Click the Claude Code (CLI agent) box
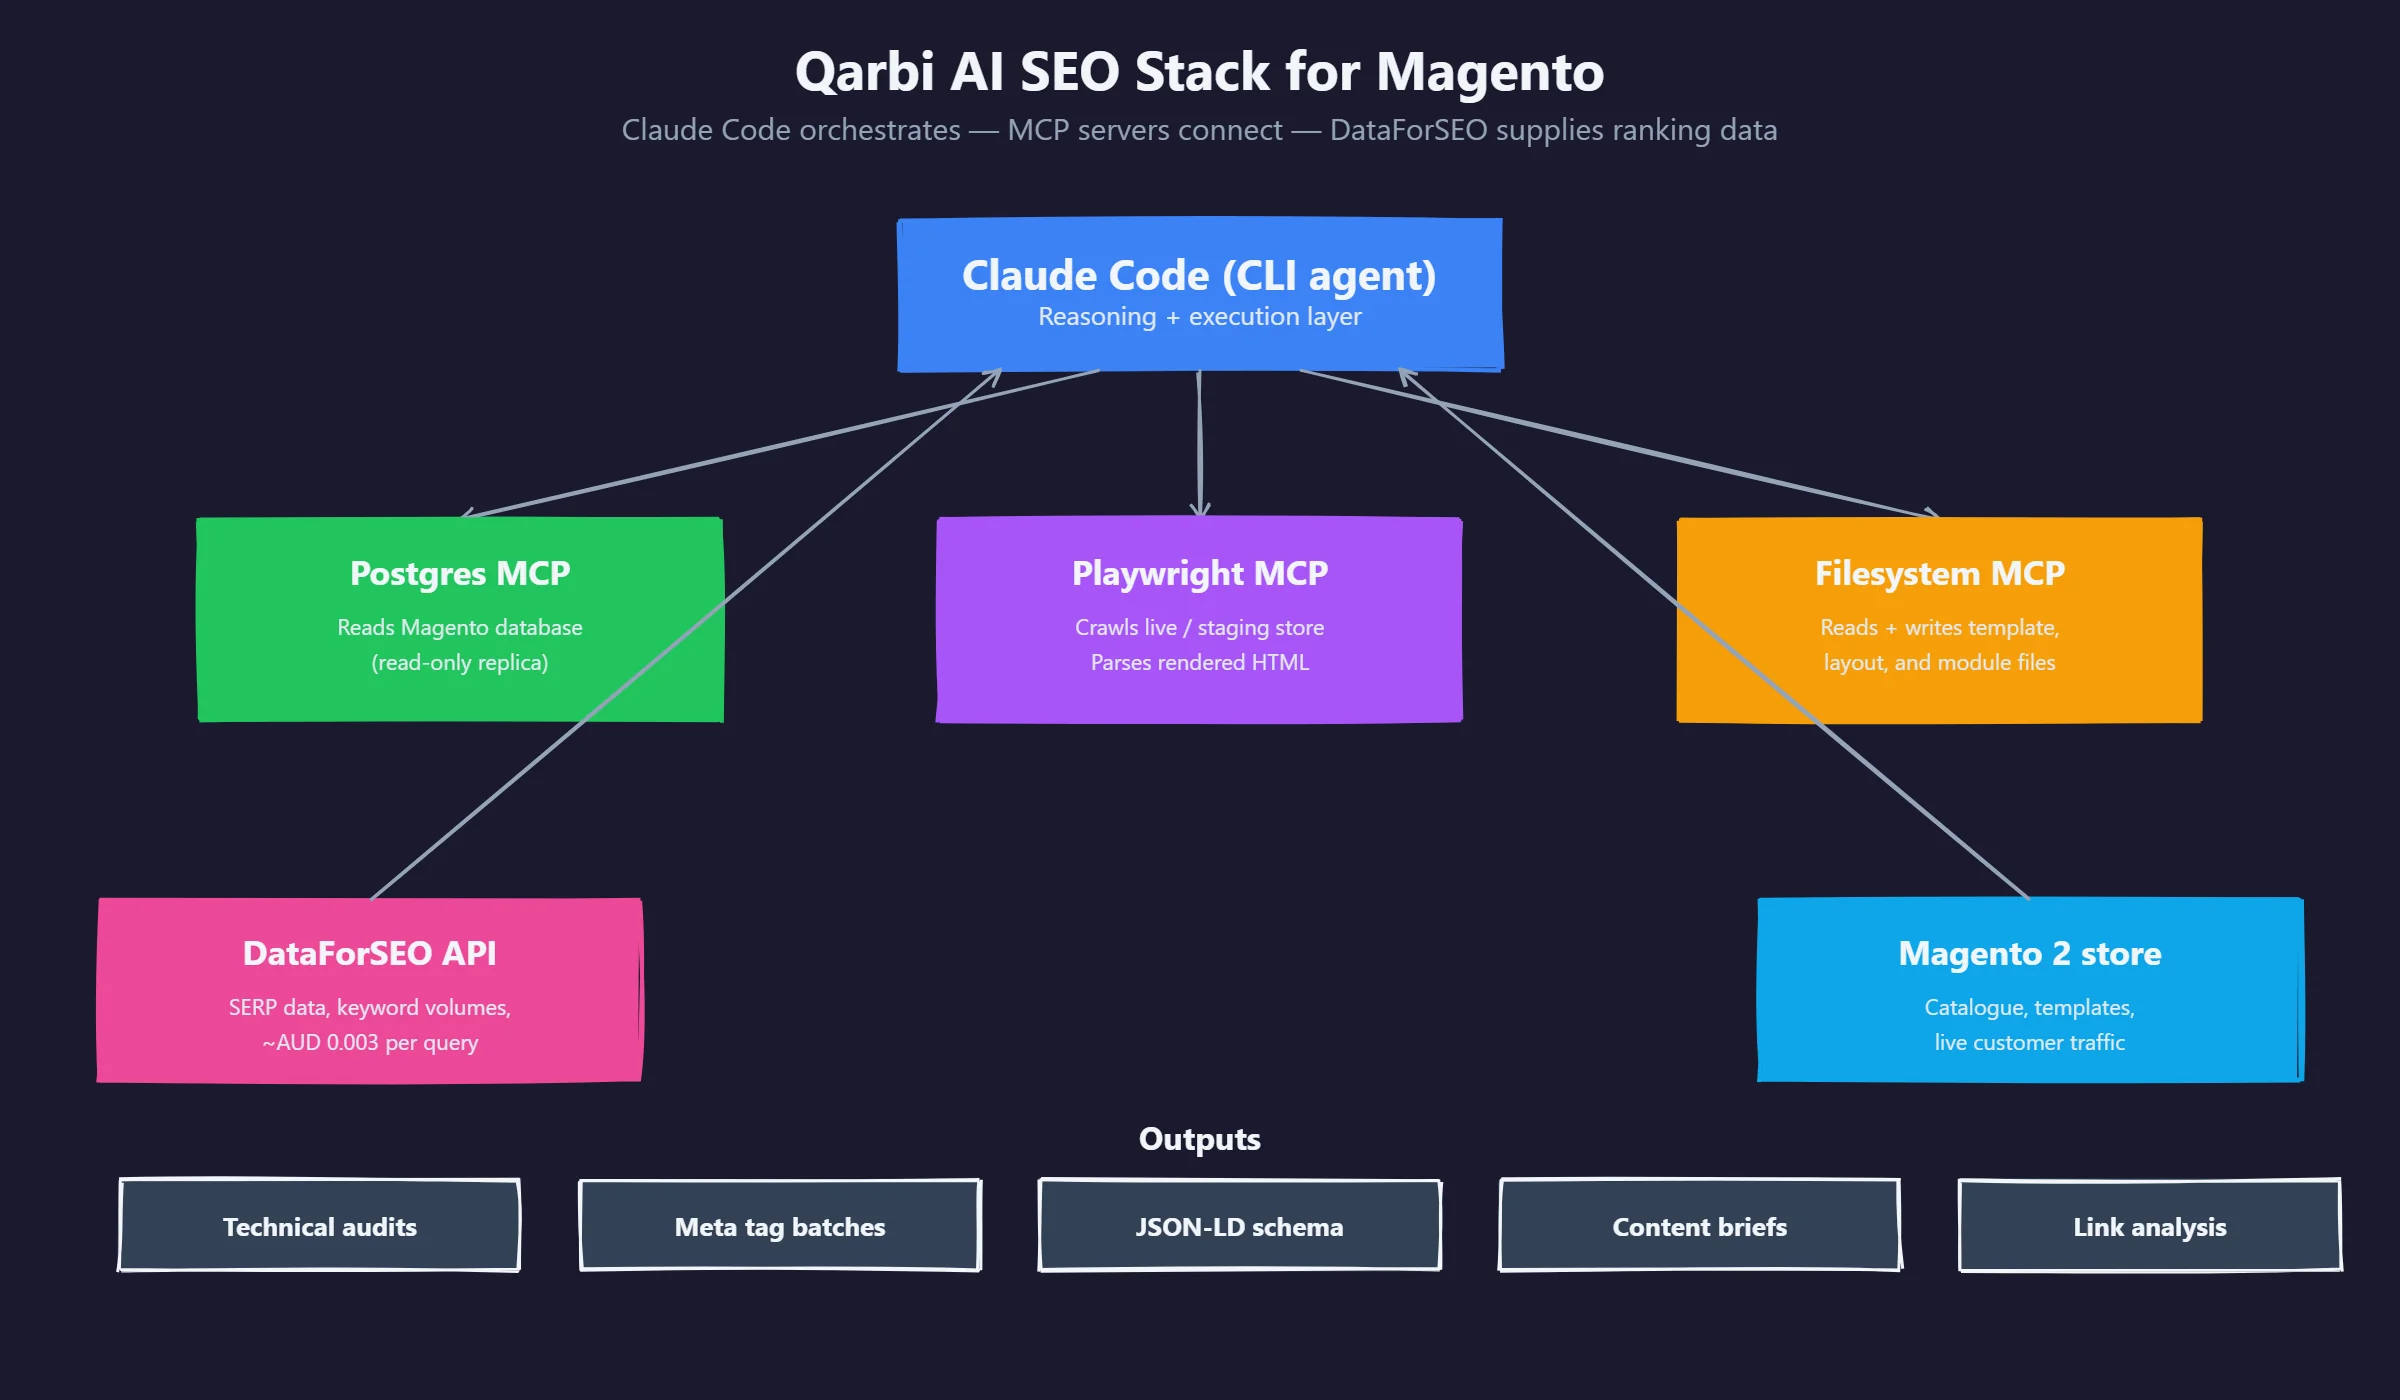The width and height of the screenshot is (2400, 1400). point(1200,294)
